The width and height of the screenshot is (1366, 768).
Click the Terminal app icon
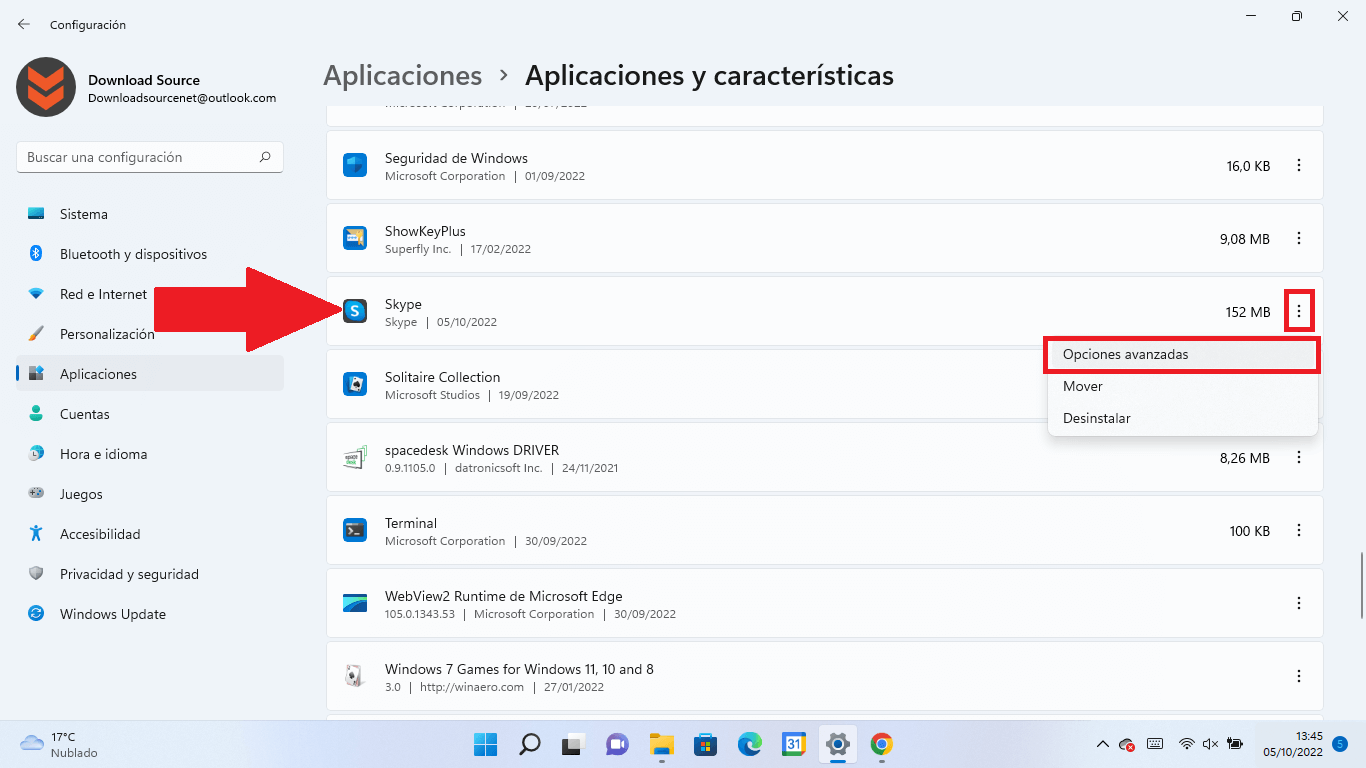(355, 531)
